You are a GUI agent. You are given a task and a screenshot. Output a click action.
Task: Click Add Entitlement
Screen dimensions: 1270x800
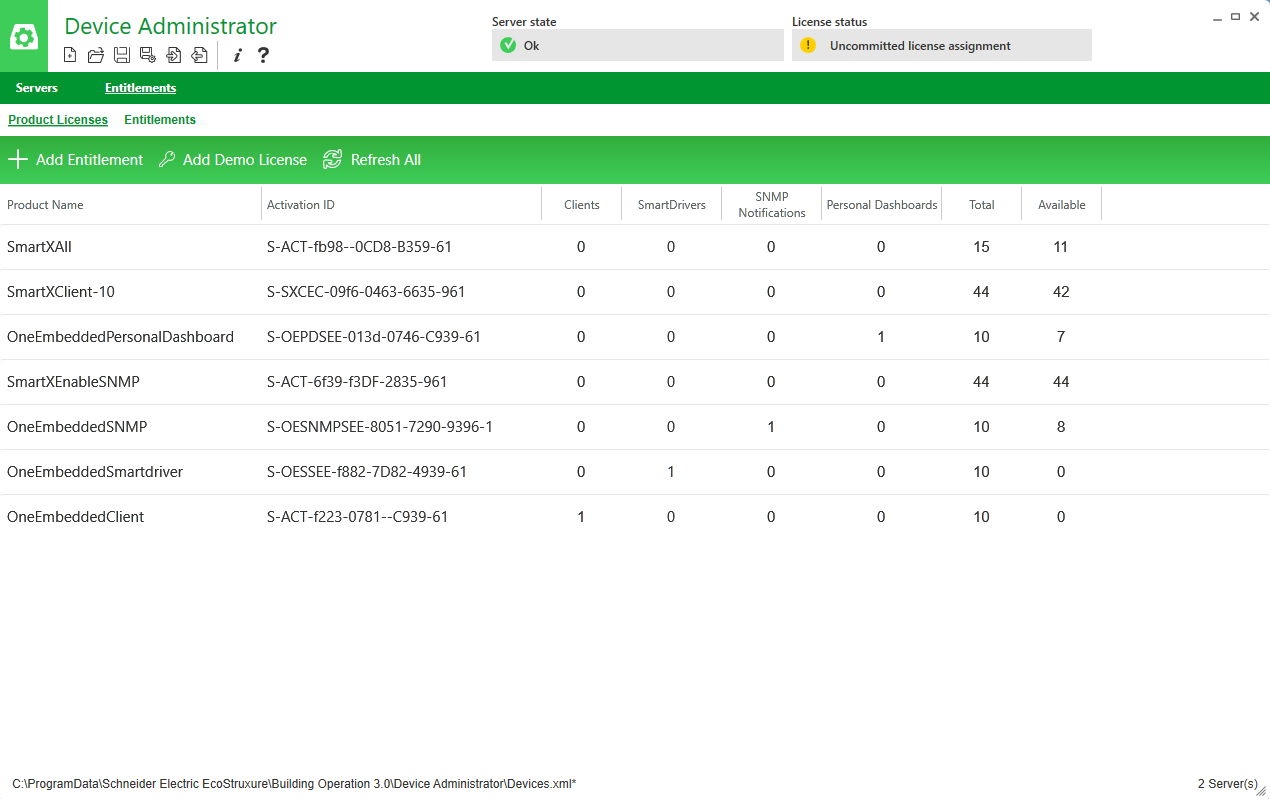[76, 159]
